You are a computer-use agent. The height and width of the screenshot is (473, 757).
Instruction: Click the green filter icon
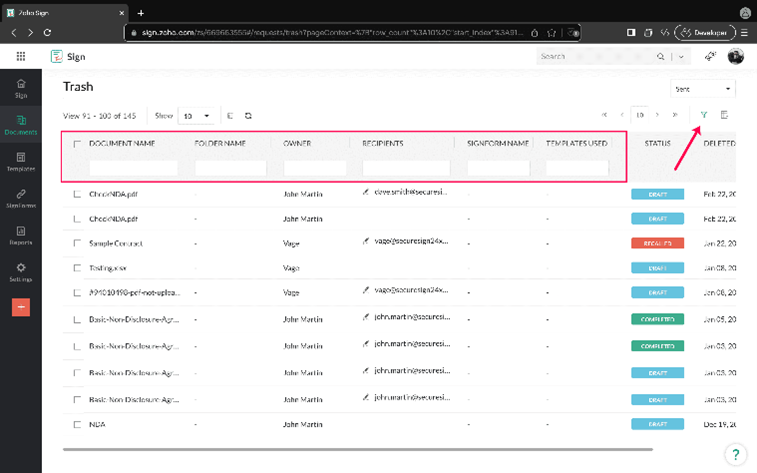pyautogui.click(x=704, y=115)
